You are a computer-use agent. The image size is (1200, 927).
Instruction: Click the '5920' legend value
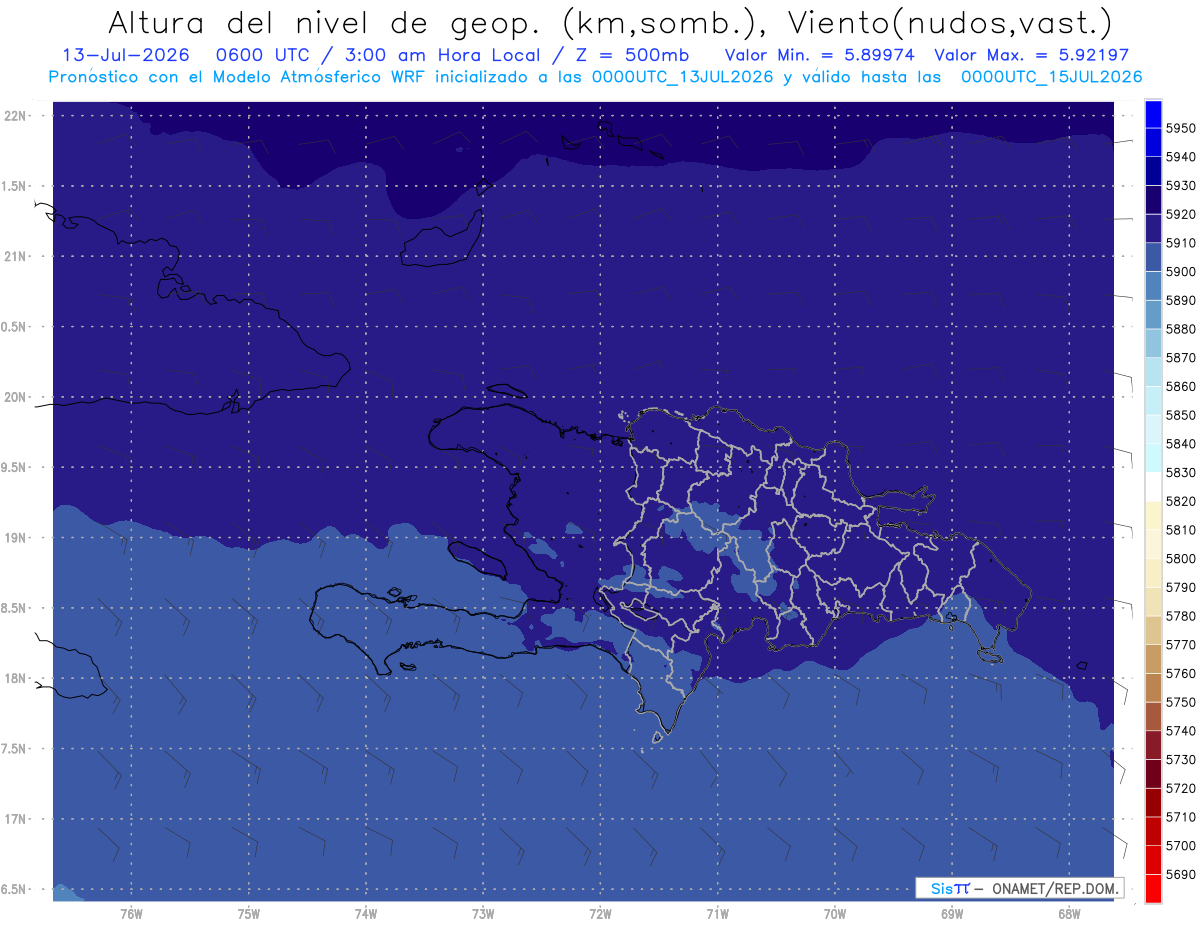click(1181, 214)
